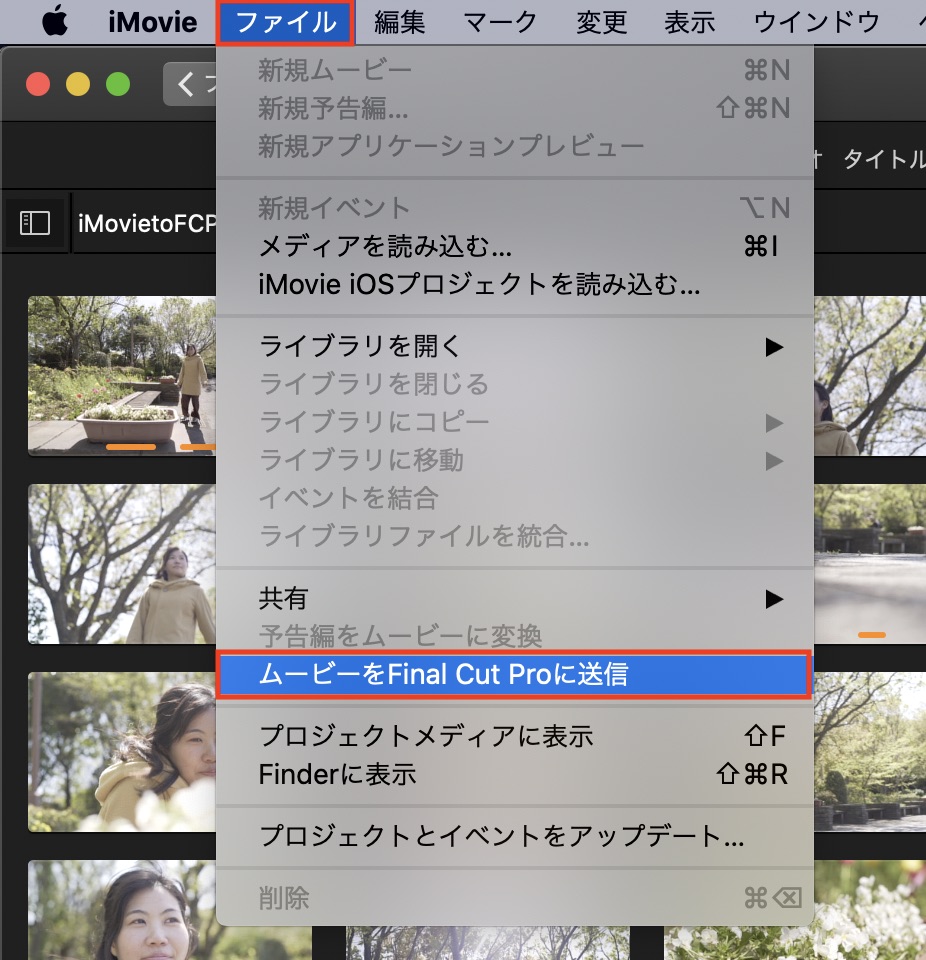This screenshot has width=926, height=960.
Task: Open the 変更 menu
Action: click(x=601, y=23)
